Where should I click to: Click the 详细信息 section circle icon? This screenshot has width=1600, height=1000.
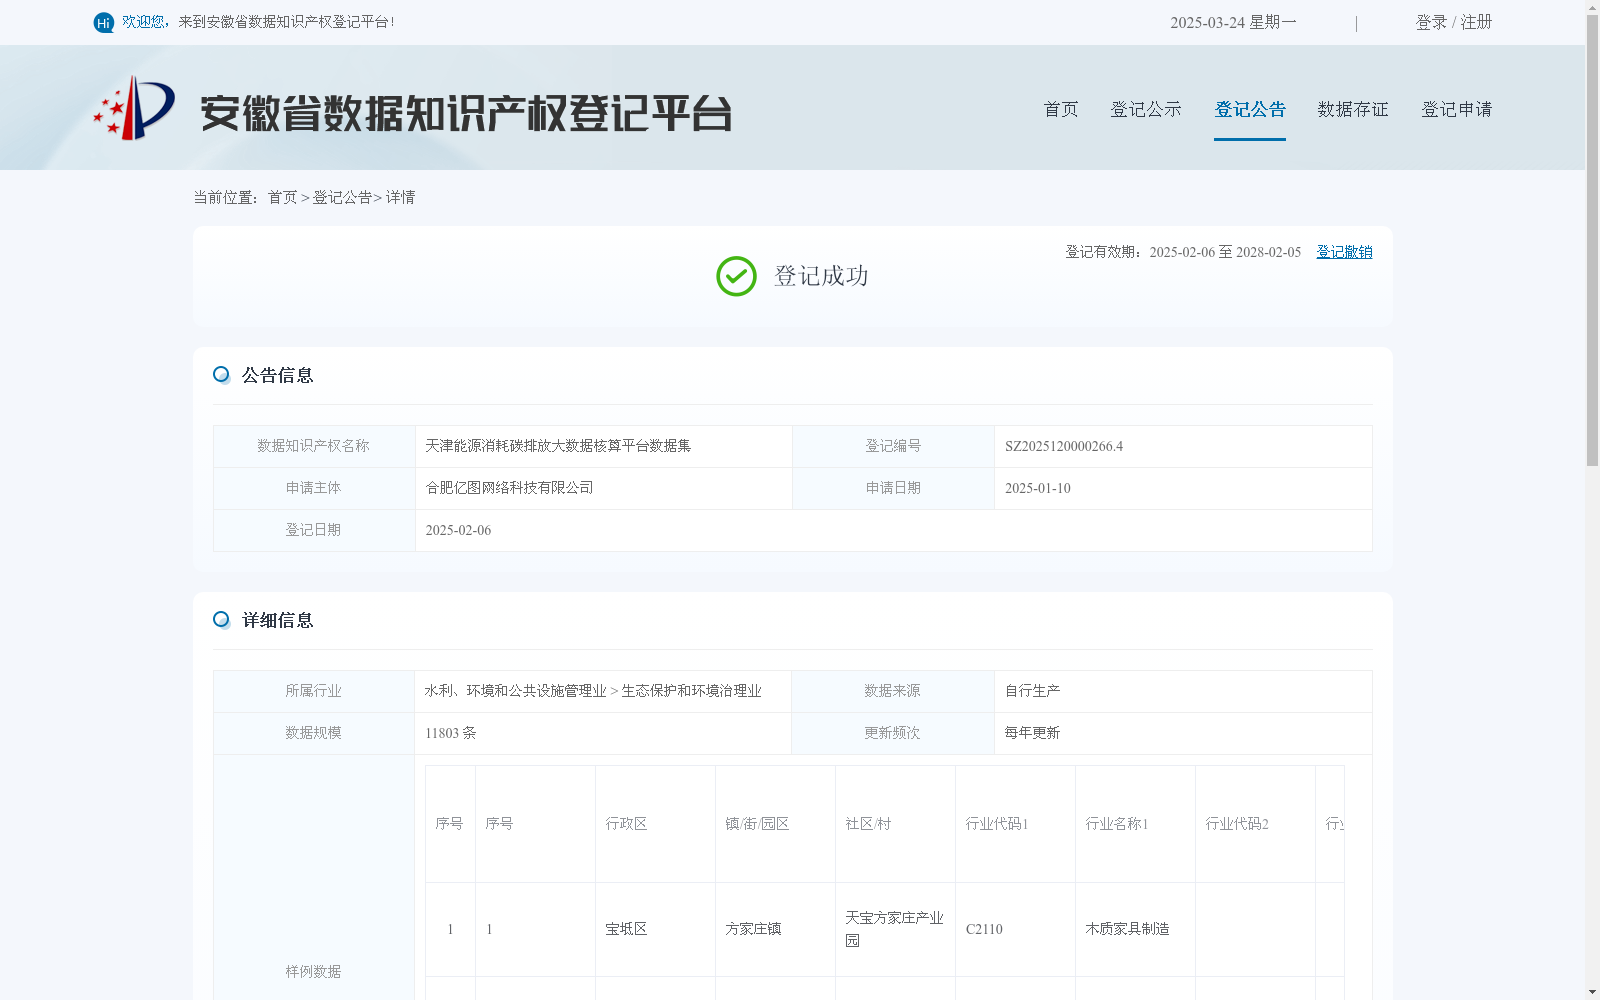222,620
